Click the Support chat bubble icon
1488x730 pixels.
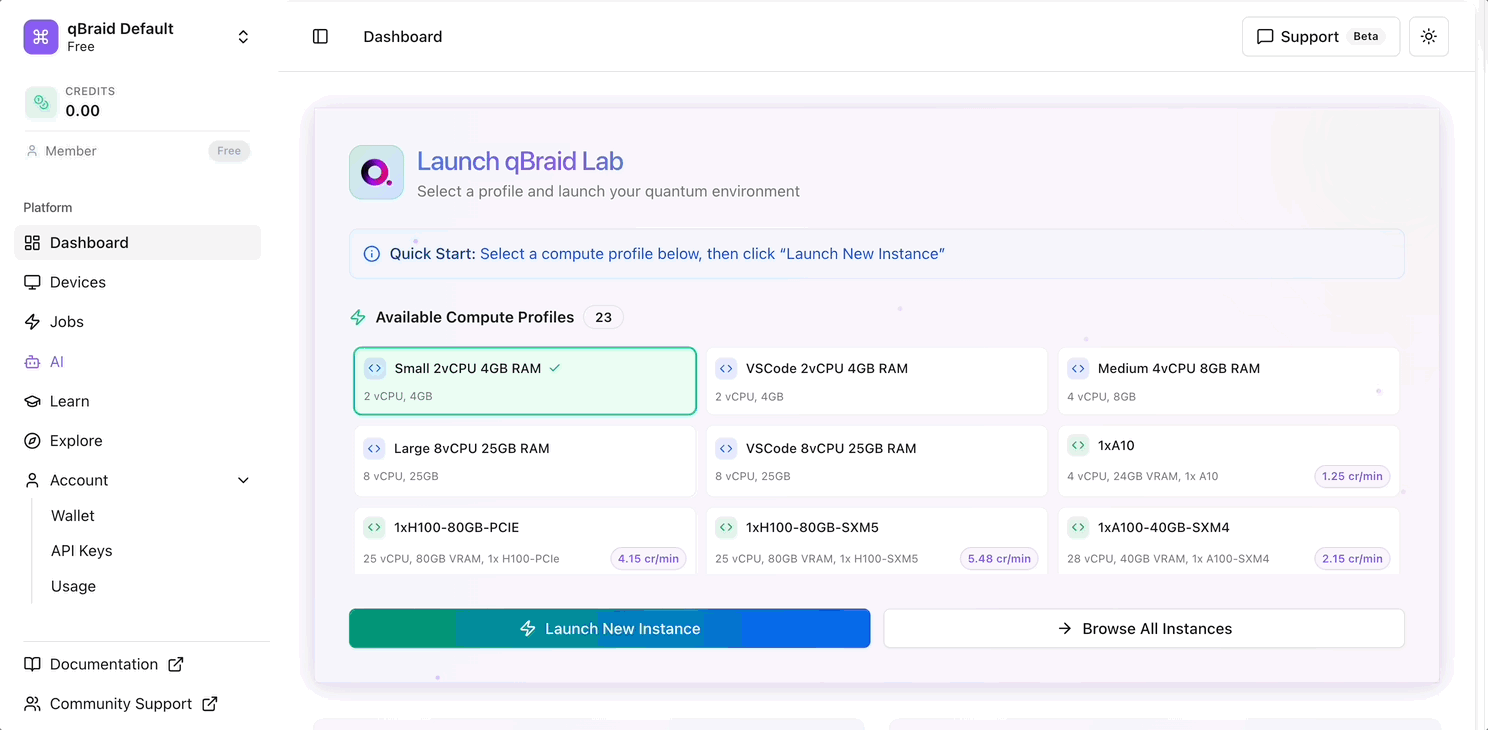1265,37
